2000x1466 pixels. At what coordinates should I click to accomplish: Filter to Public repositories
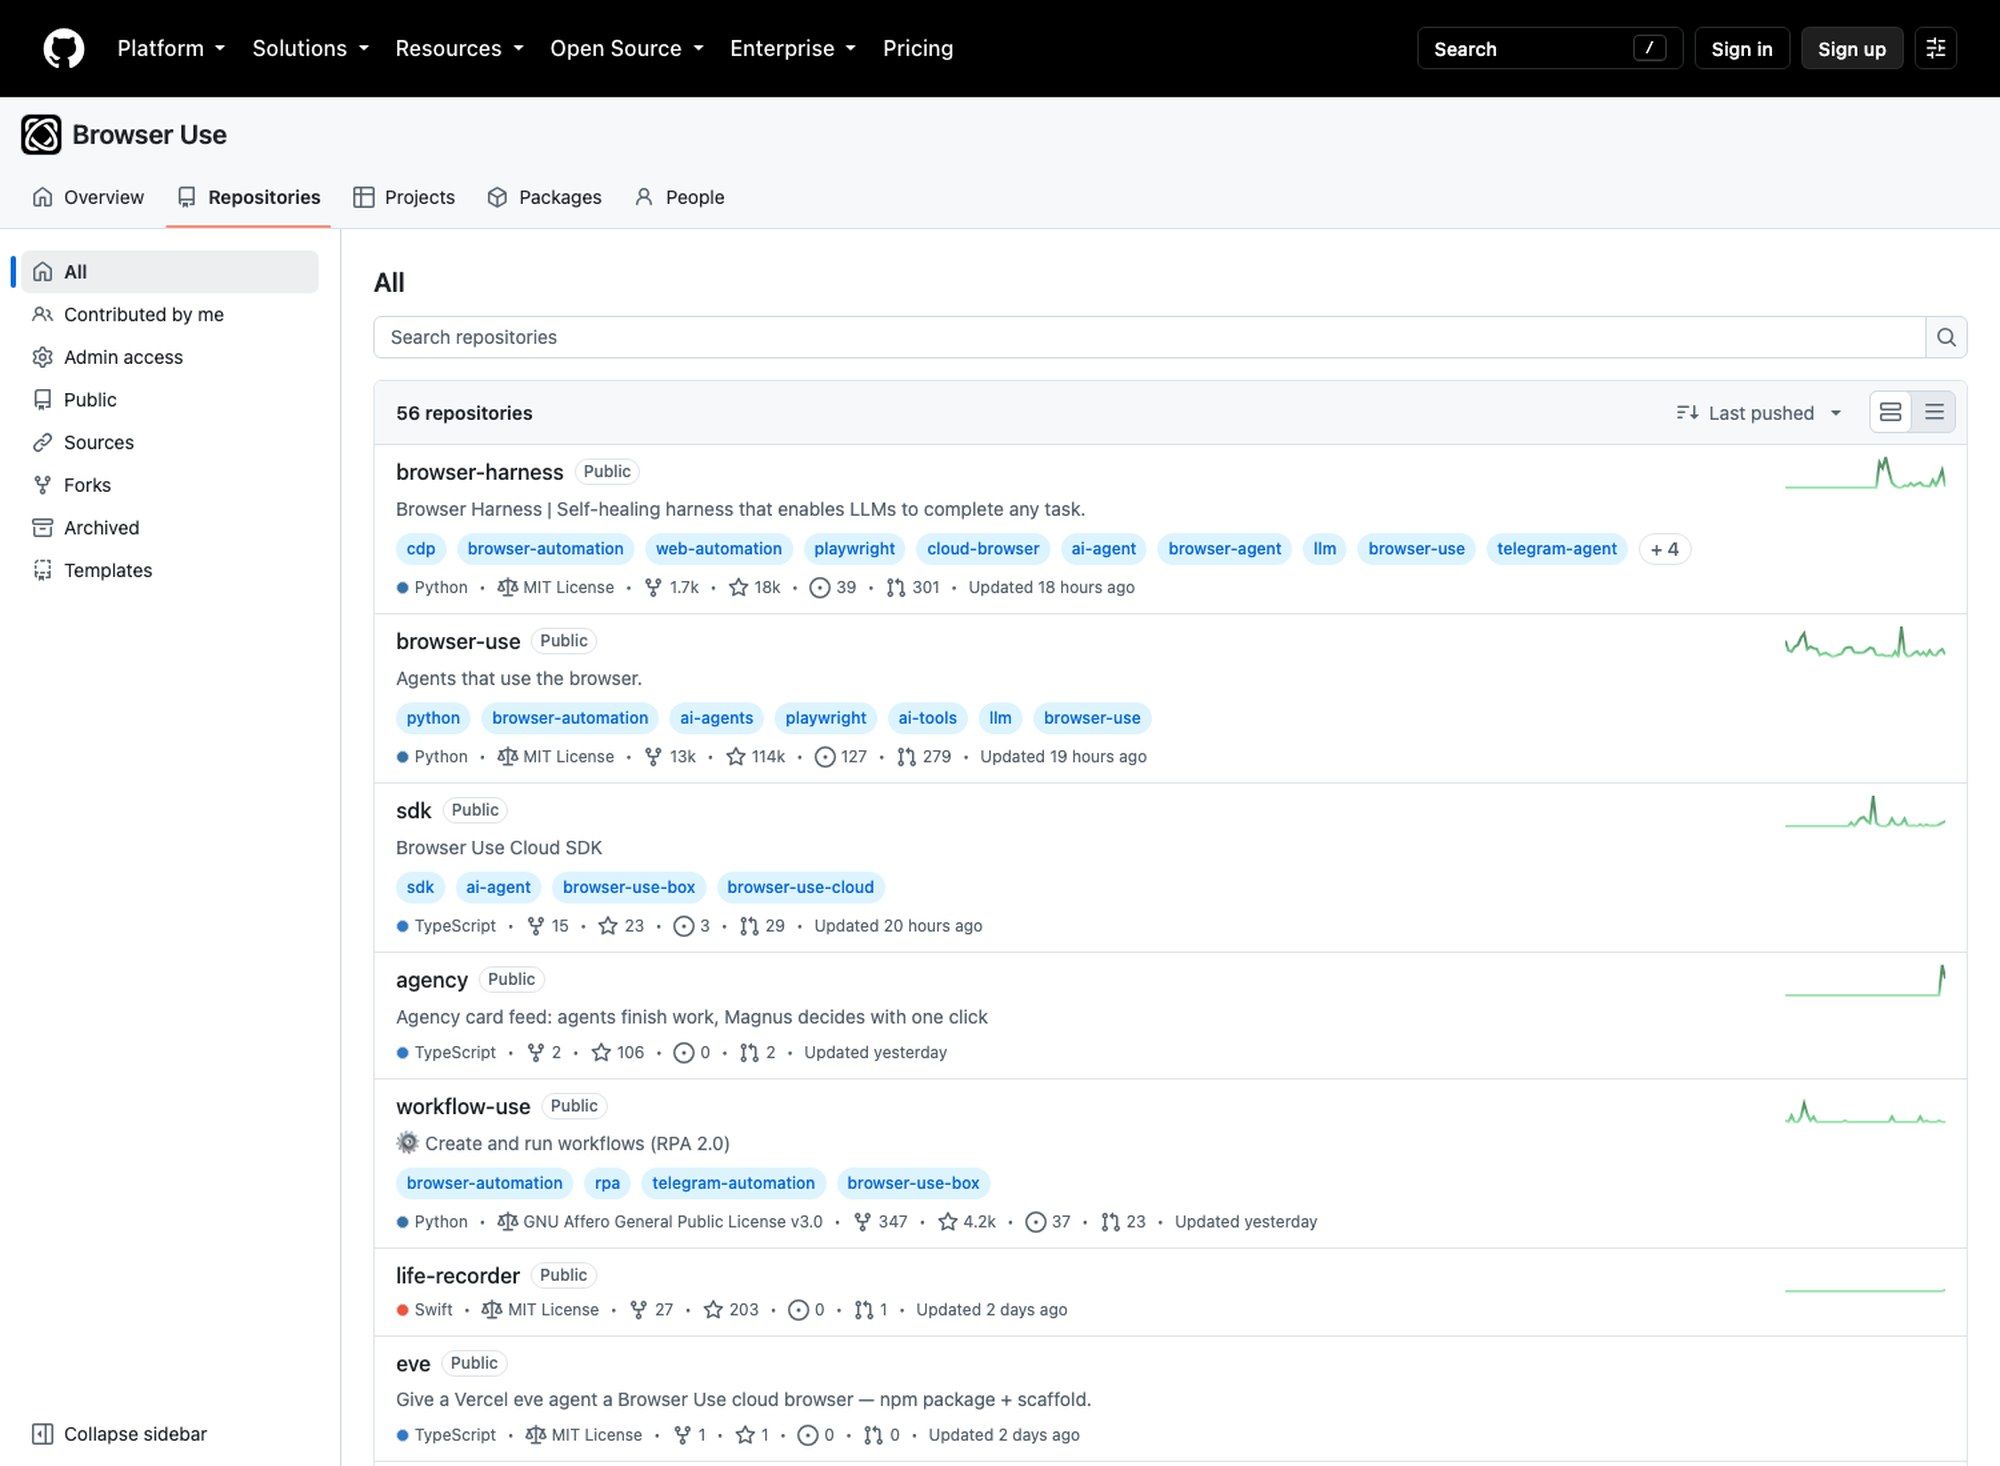coord(170,399)
